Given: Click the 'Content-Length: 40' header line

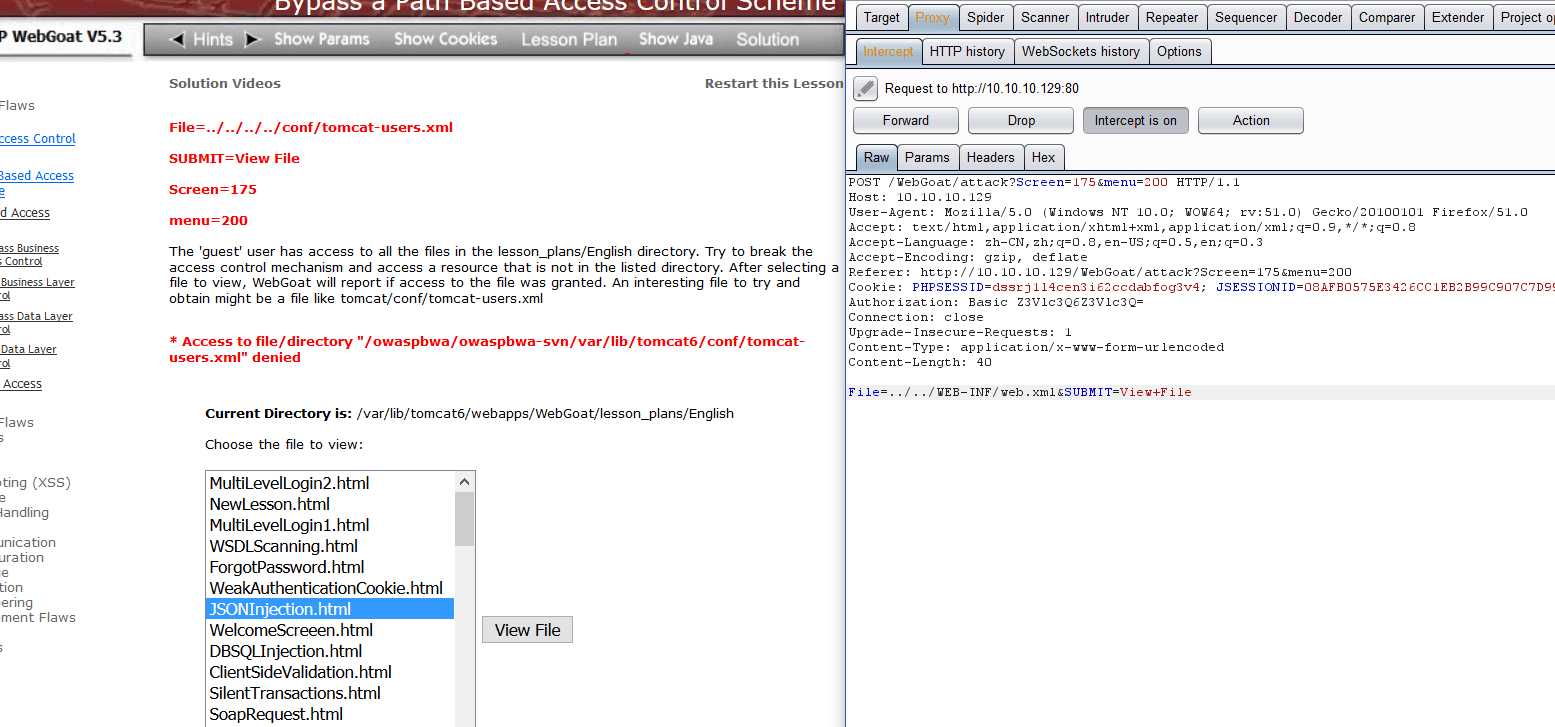Looking at the screenshot, I should pos(920,362).
